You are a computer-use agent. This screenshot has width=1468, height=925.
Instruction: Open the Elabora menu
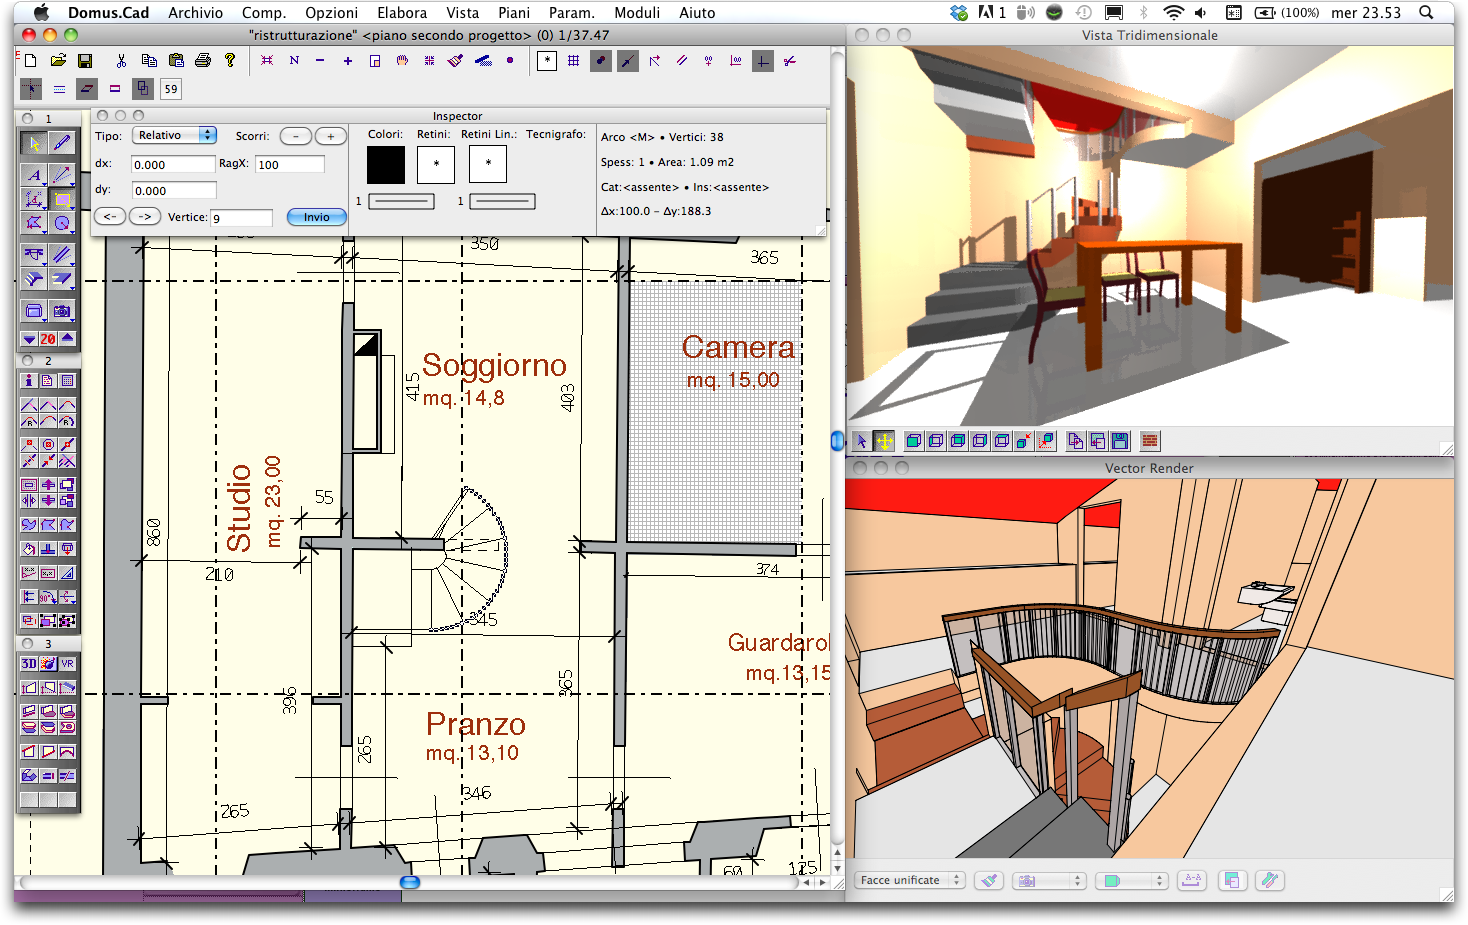pos(402,13)
